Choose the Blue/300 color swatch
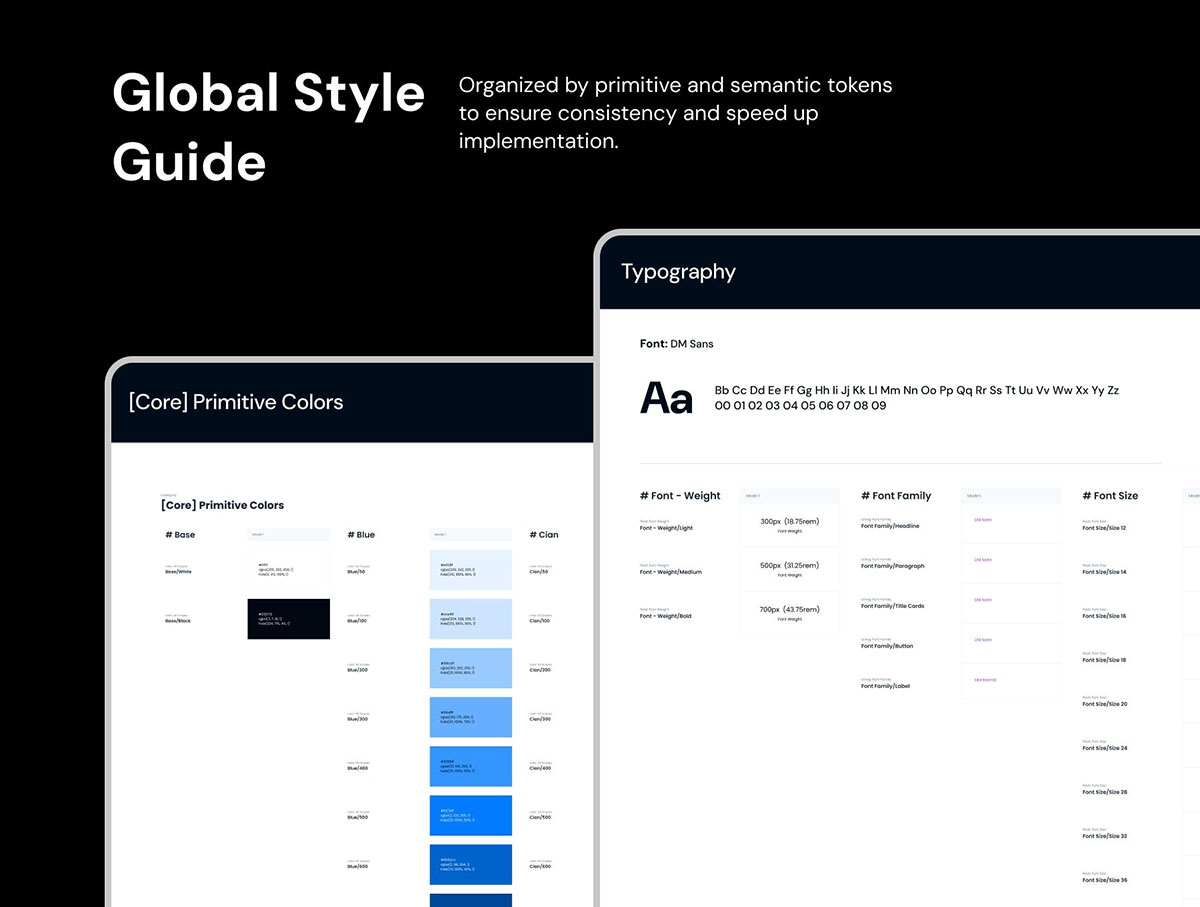Screen dimensions: 1200x907 tap(470, 717)
